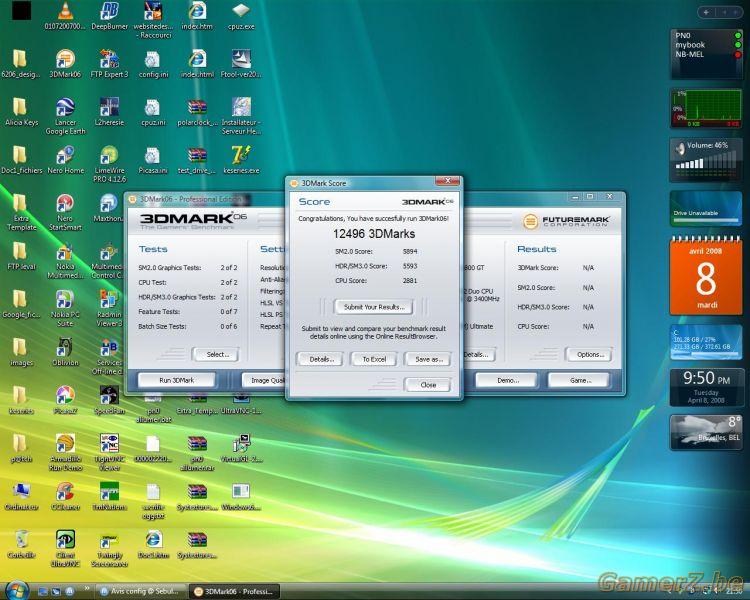Click Run 3DMark in main window
The image size is (750, 600).
pos(176,380)
